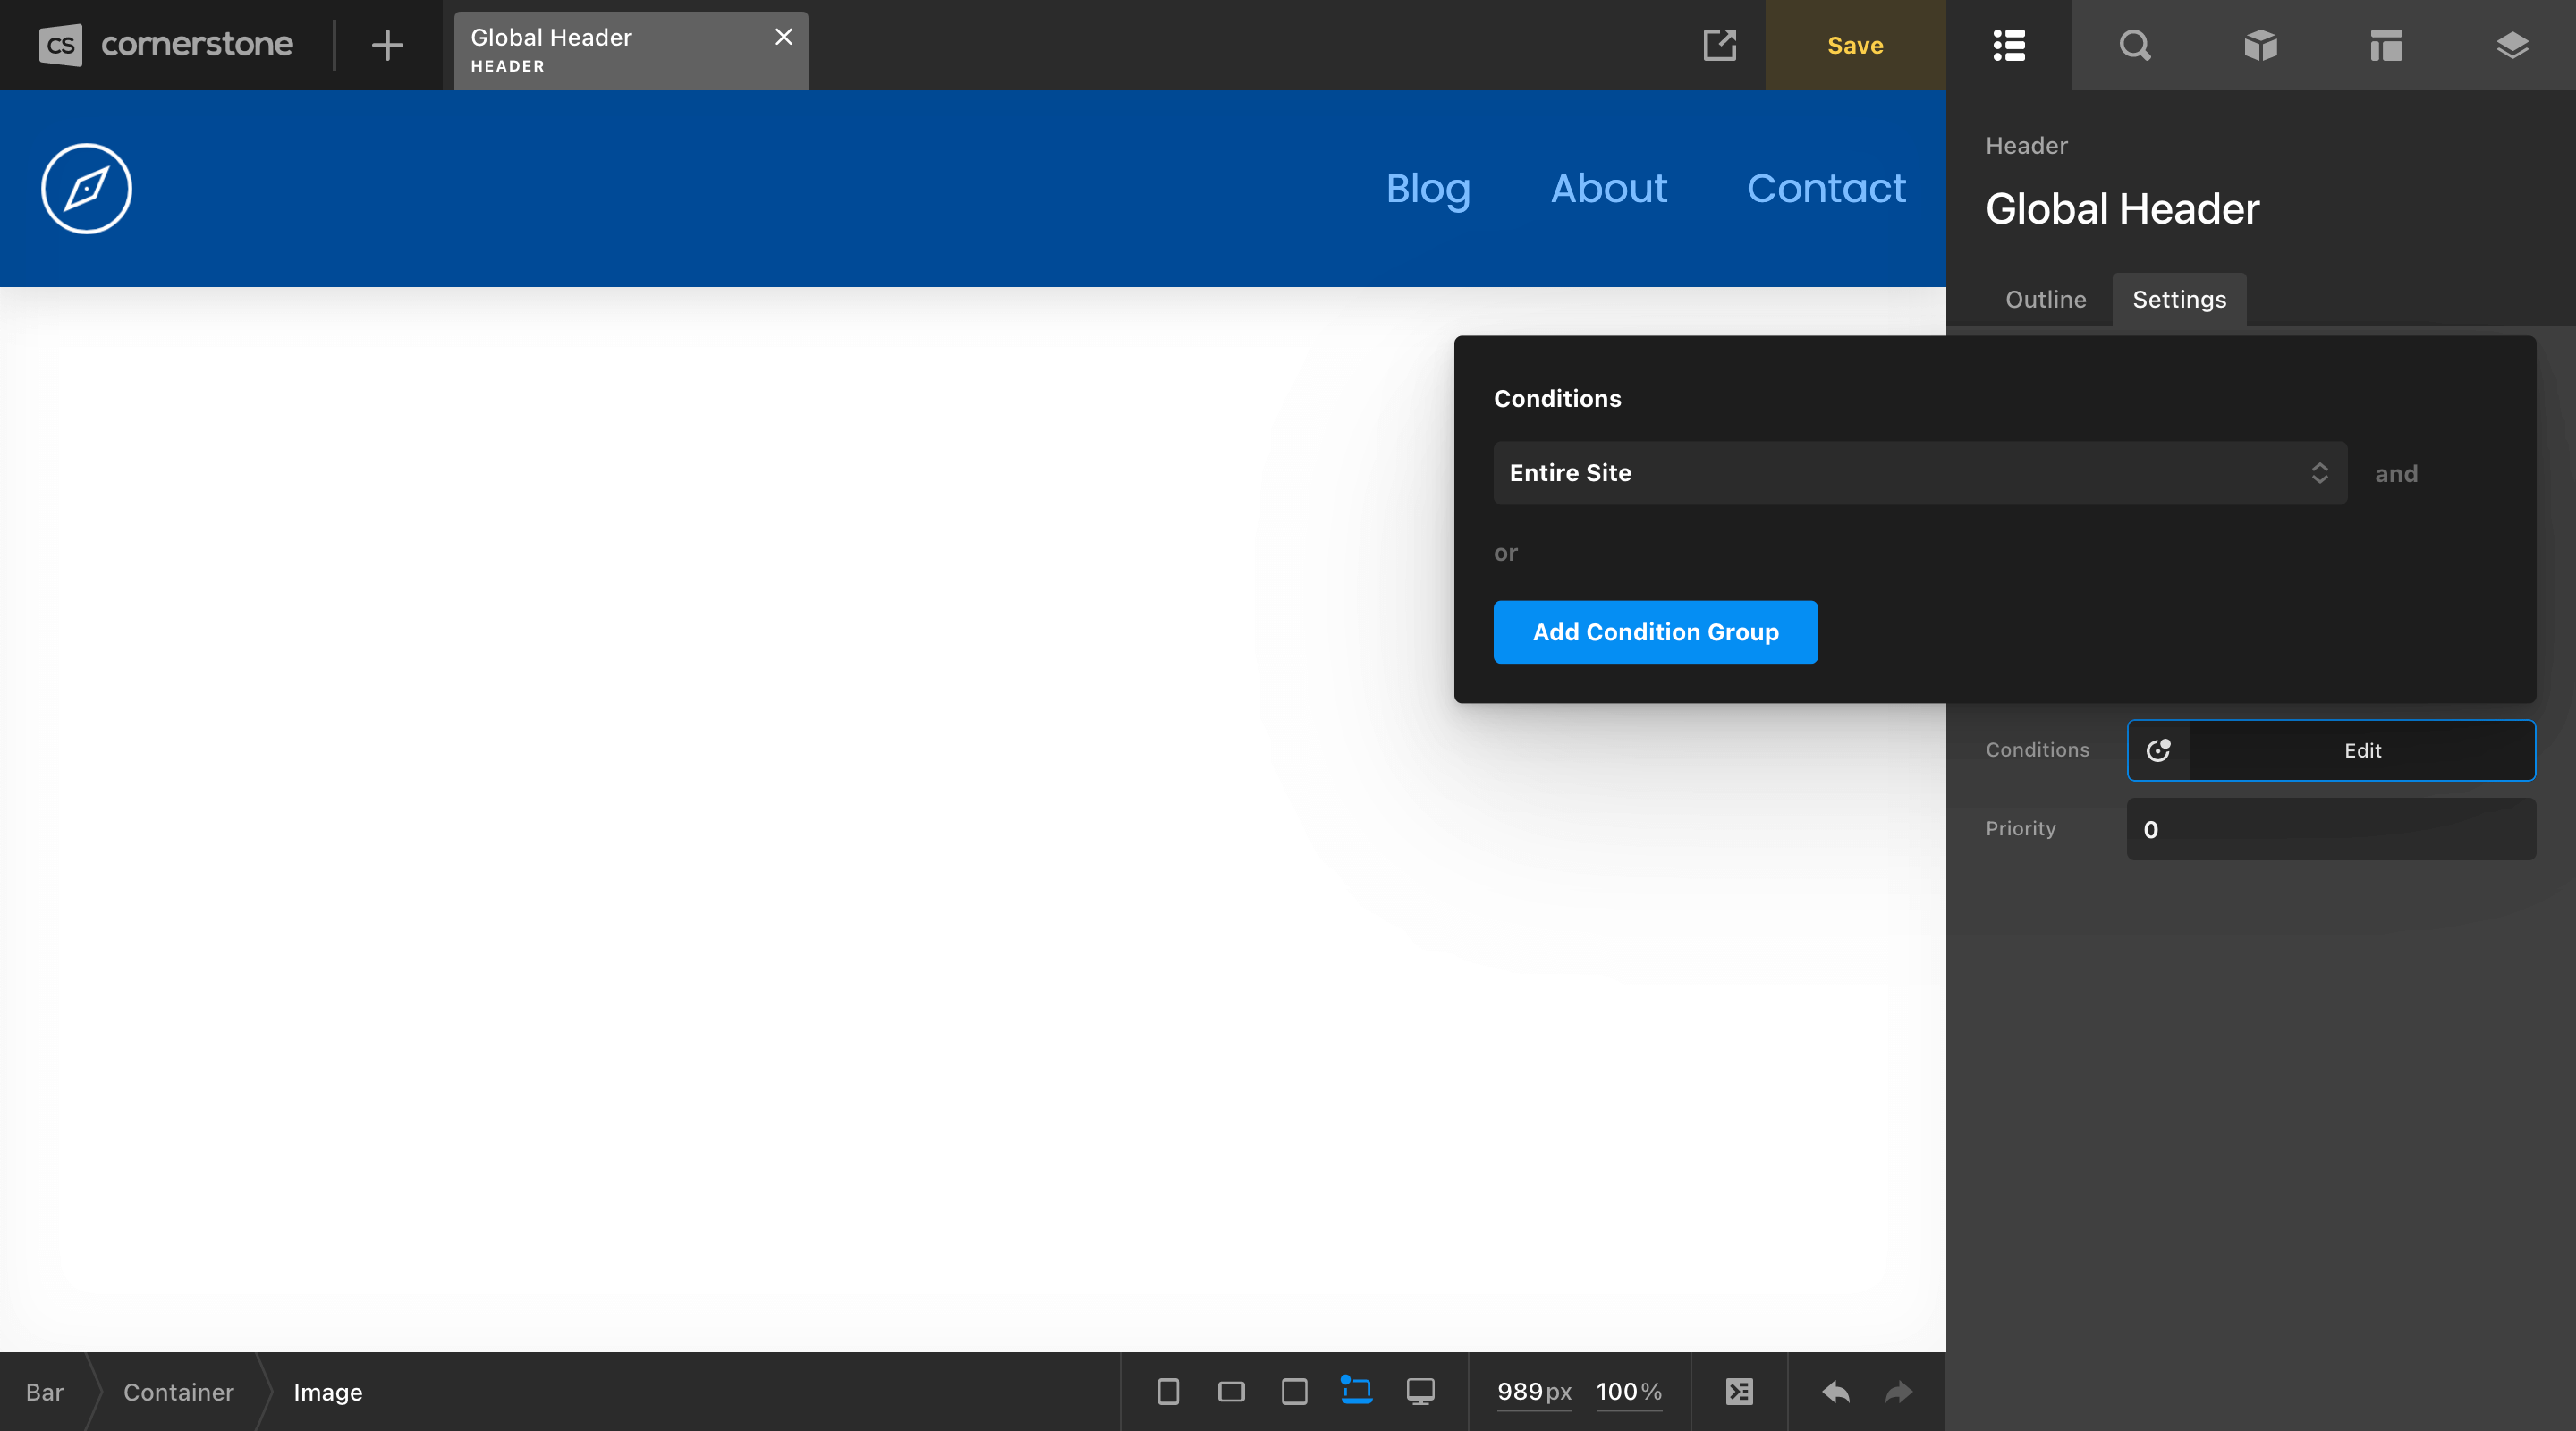Enable the tablet landscape viewport

click(1231, 1391)
